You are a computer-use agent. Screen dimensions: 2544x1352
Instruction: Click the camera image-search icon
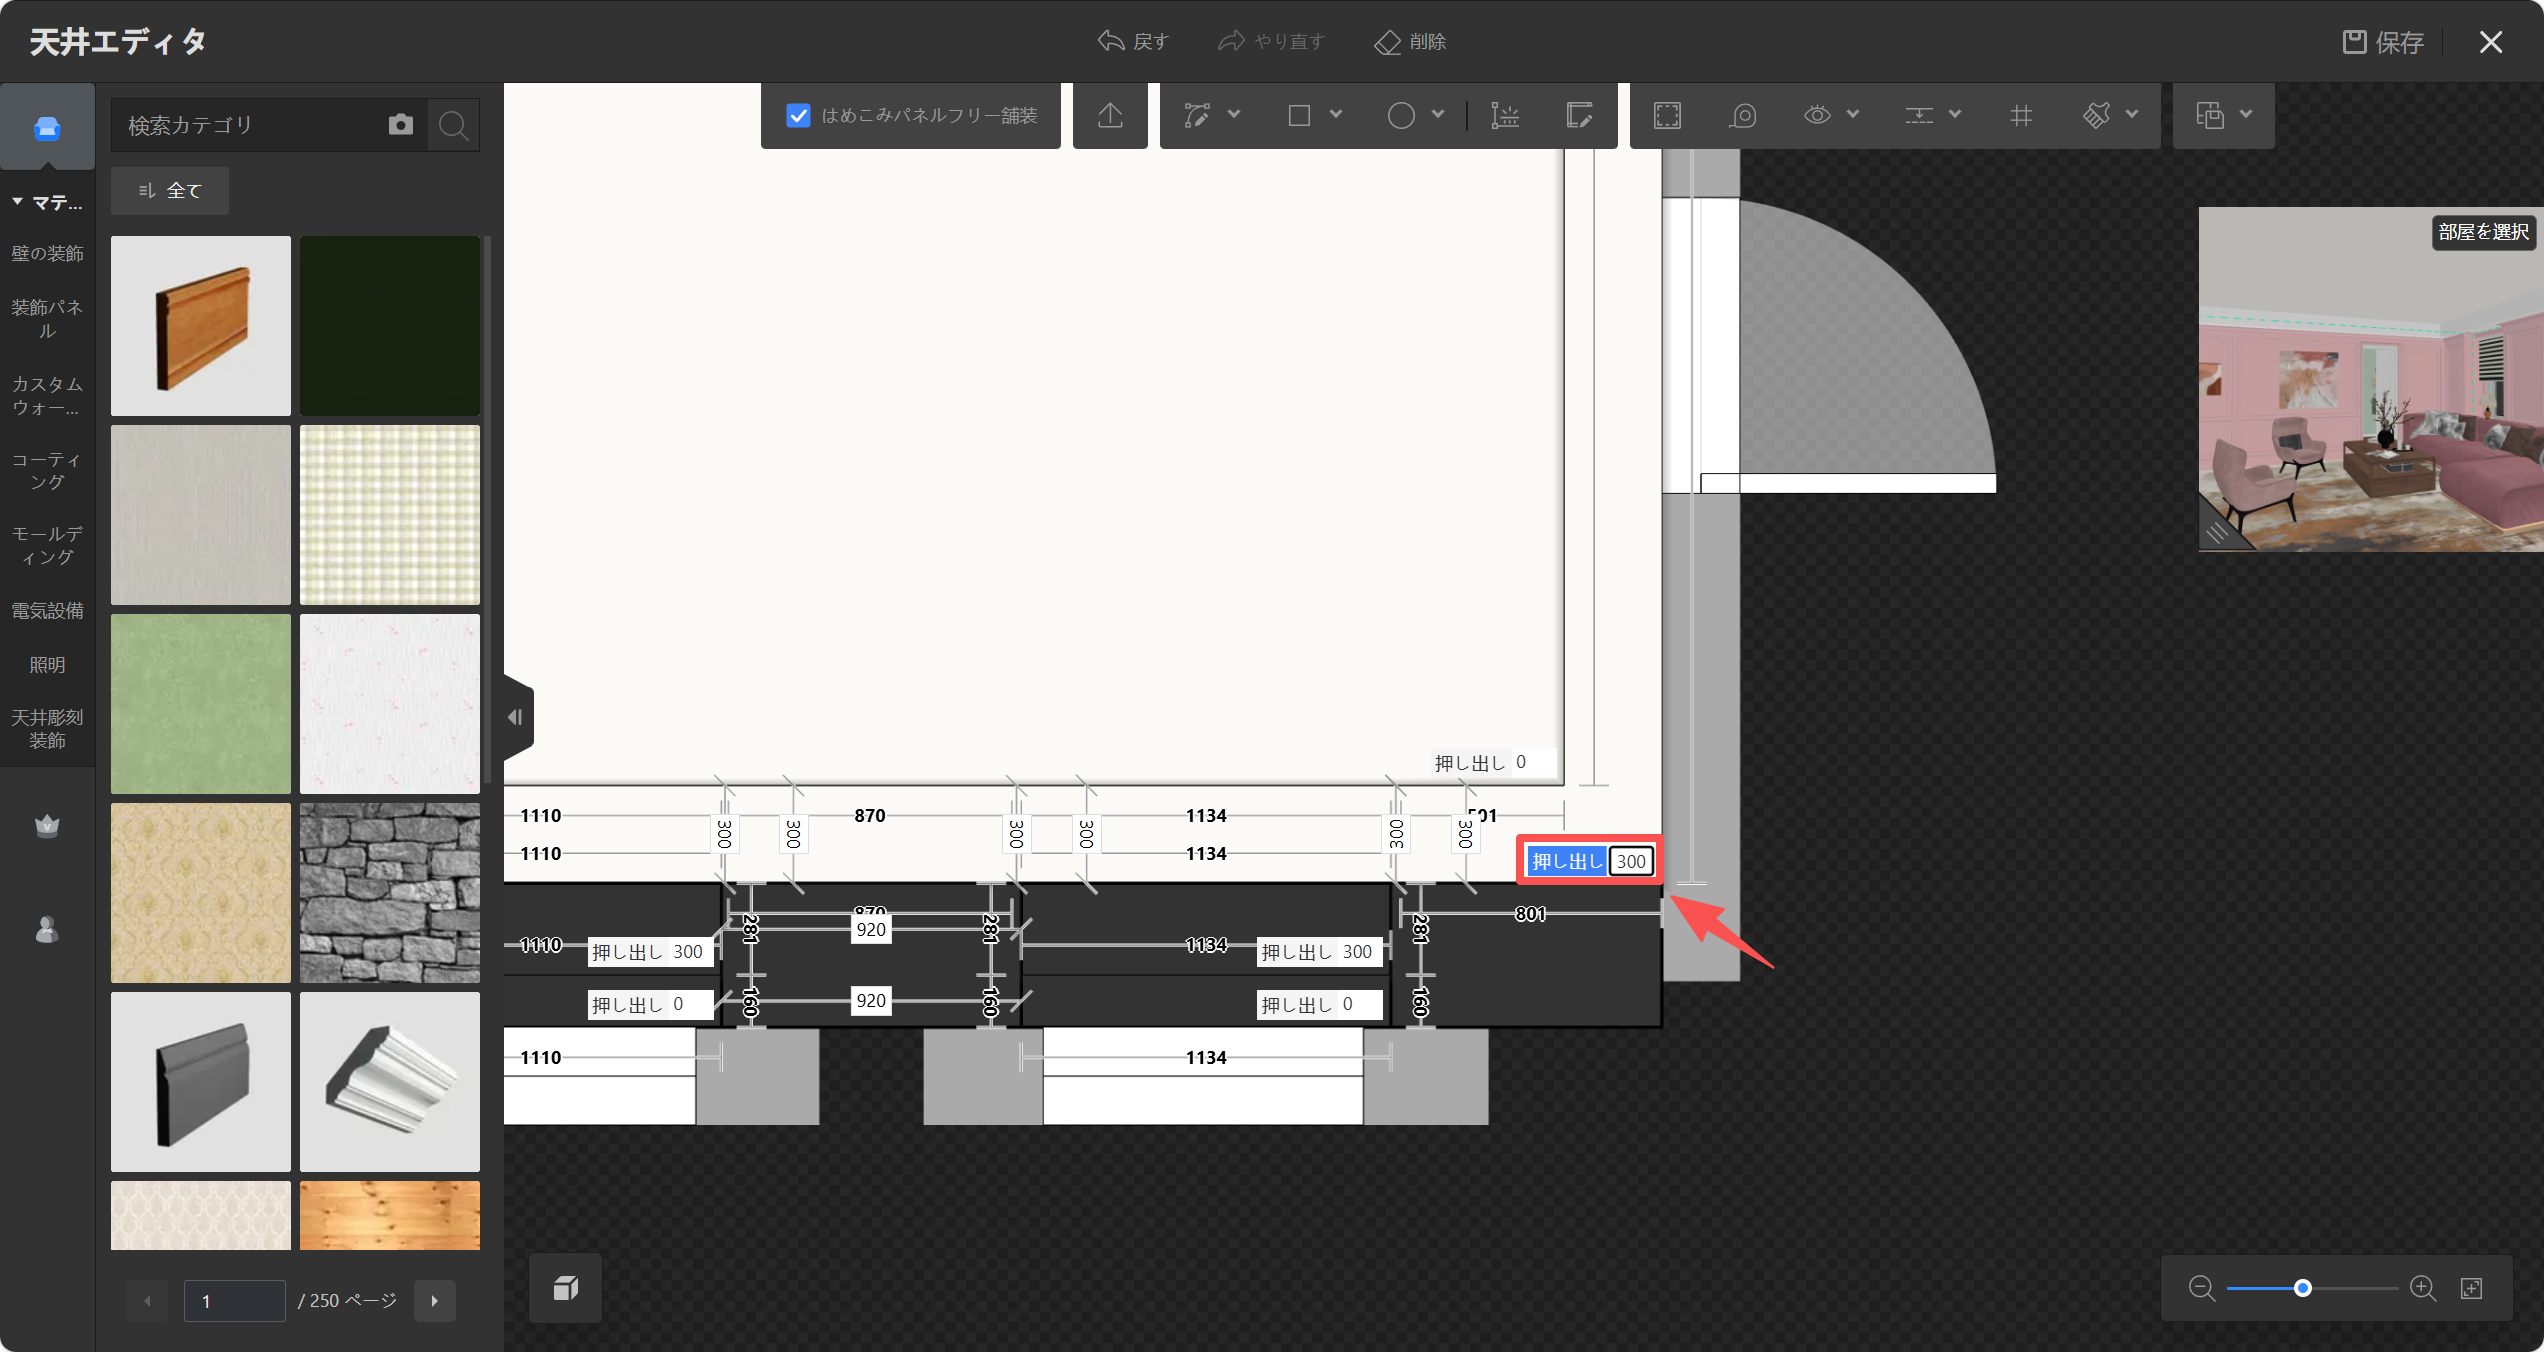tap(401, 124)
